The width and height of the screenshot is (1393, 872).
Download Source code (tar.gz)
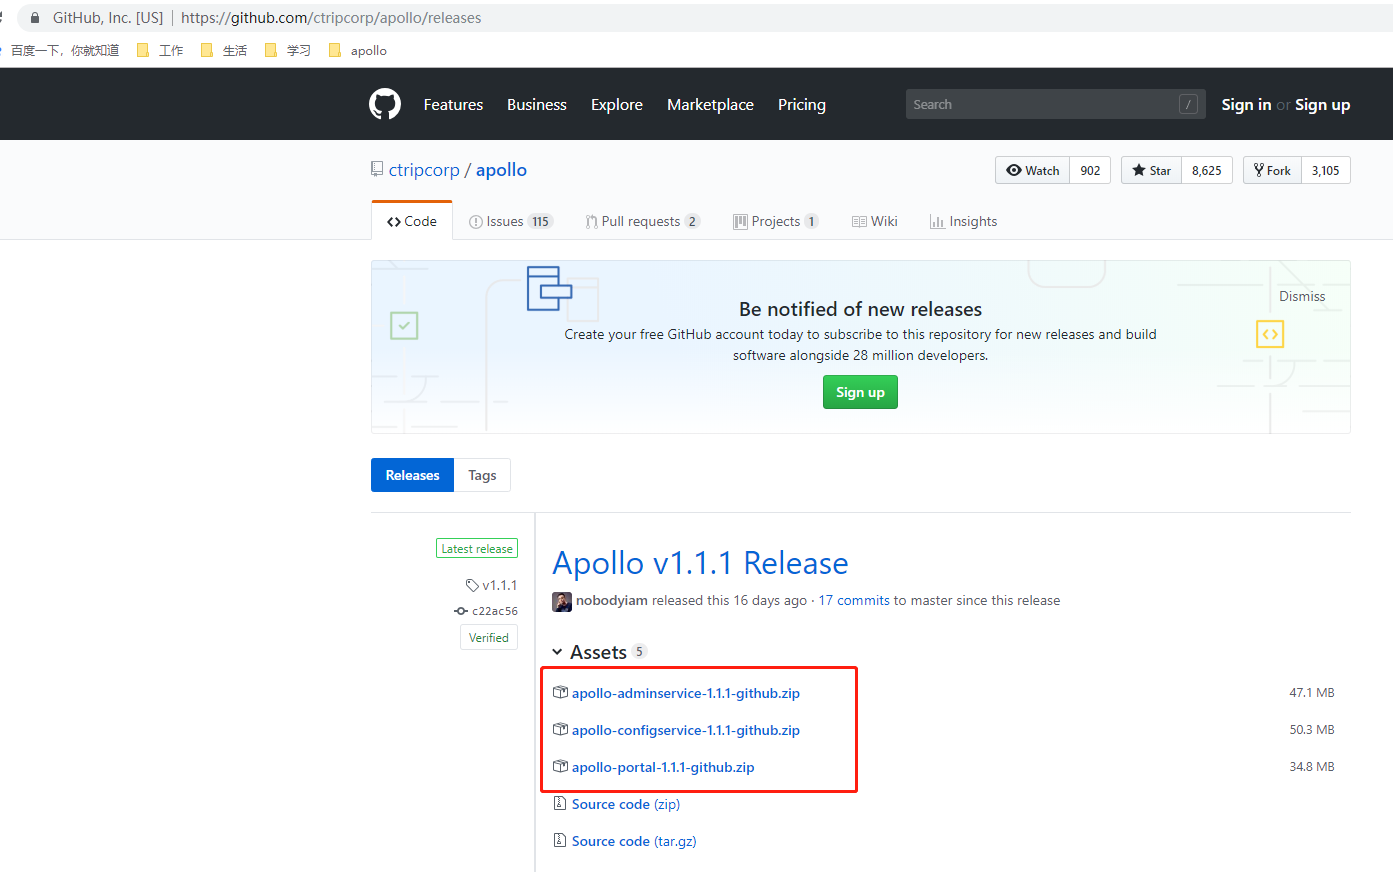[634, 840]
